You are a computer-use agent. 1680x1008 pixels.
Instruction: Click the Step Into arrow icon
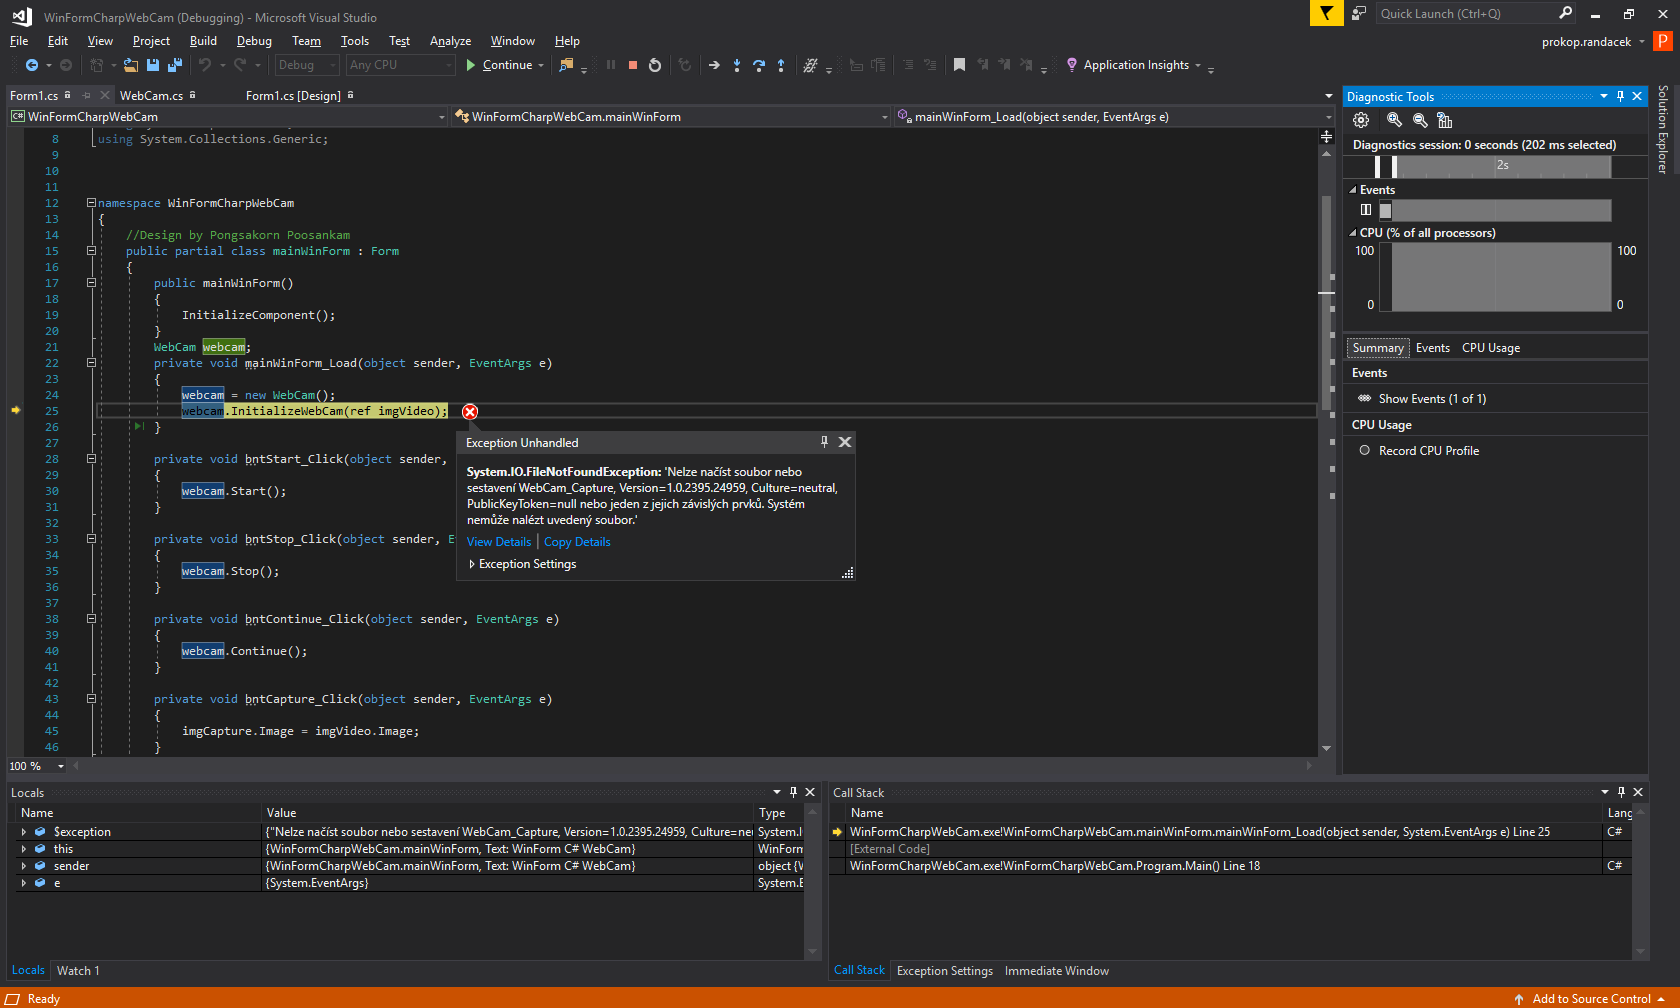[x=737, y=65]
